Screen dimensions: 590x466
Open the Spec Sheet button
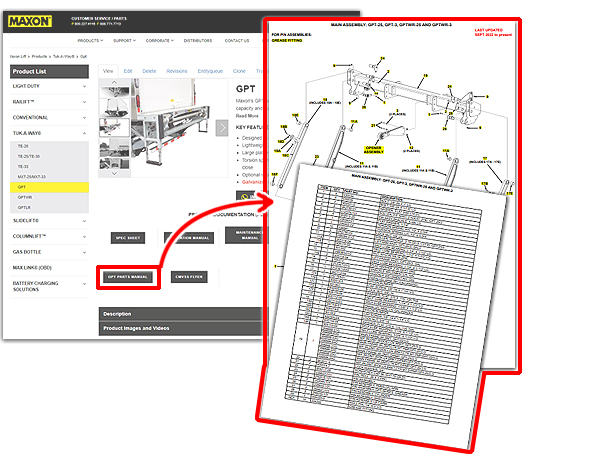coord(128,238)
